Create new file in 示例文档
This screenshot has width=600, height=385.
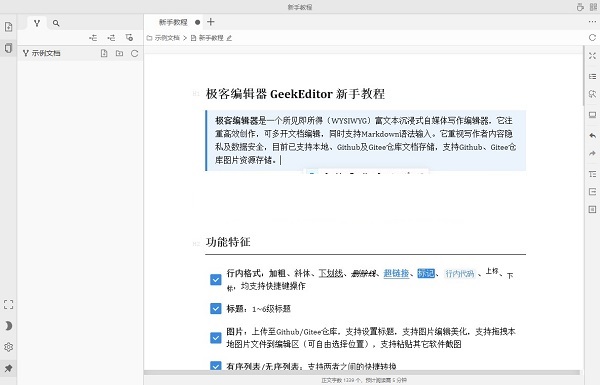(x=104, y=53)
